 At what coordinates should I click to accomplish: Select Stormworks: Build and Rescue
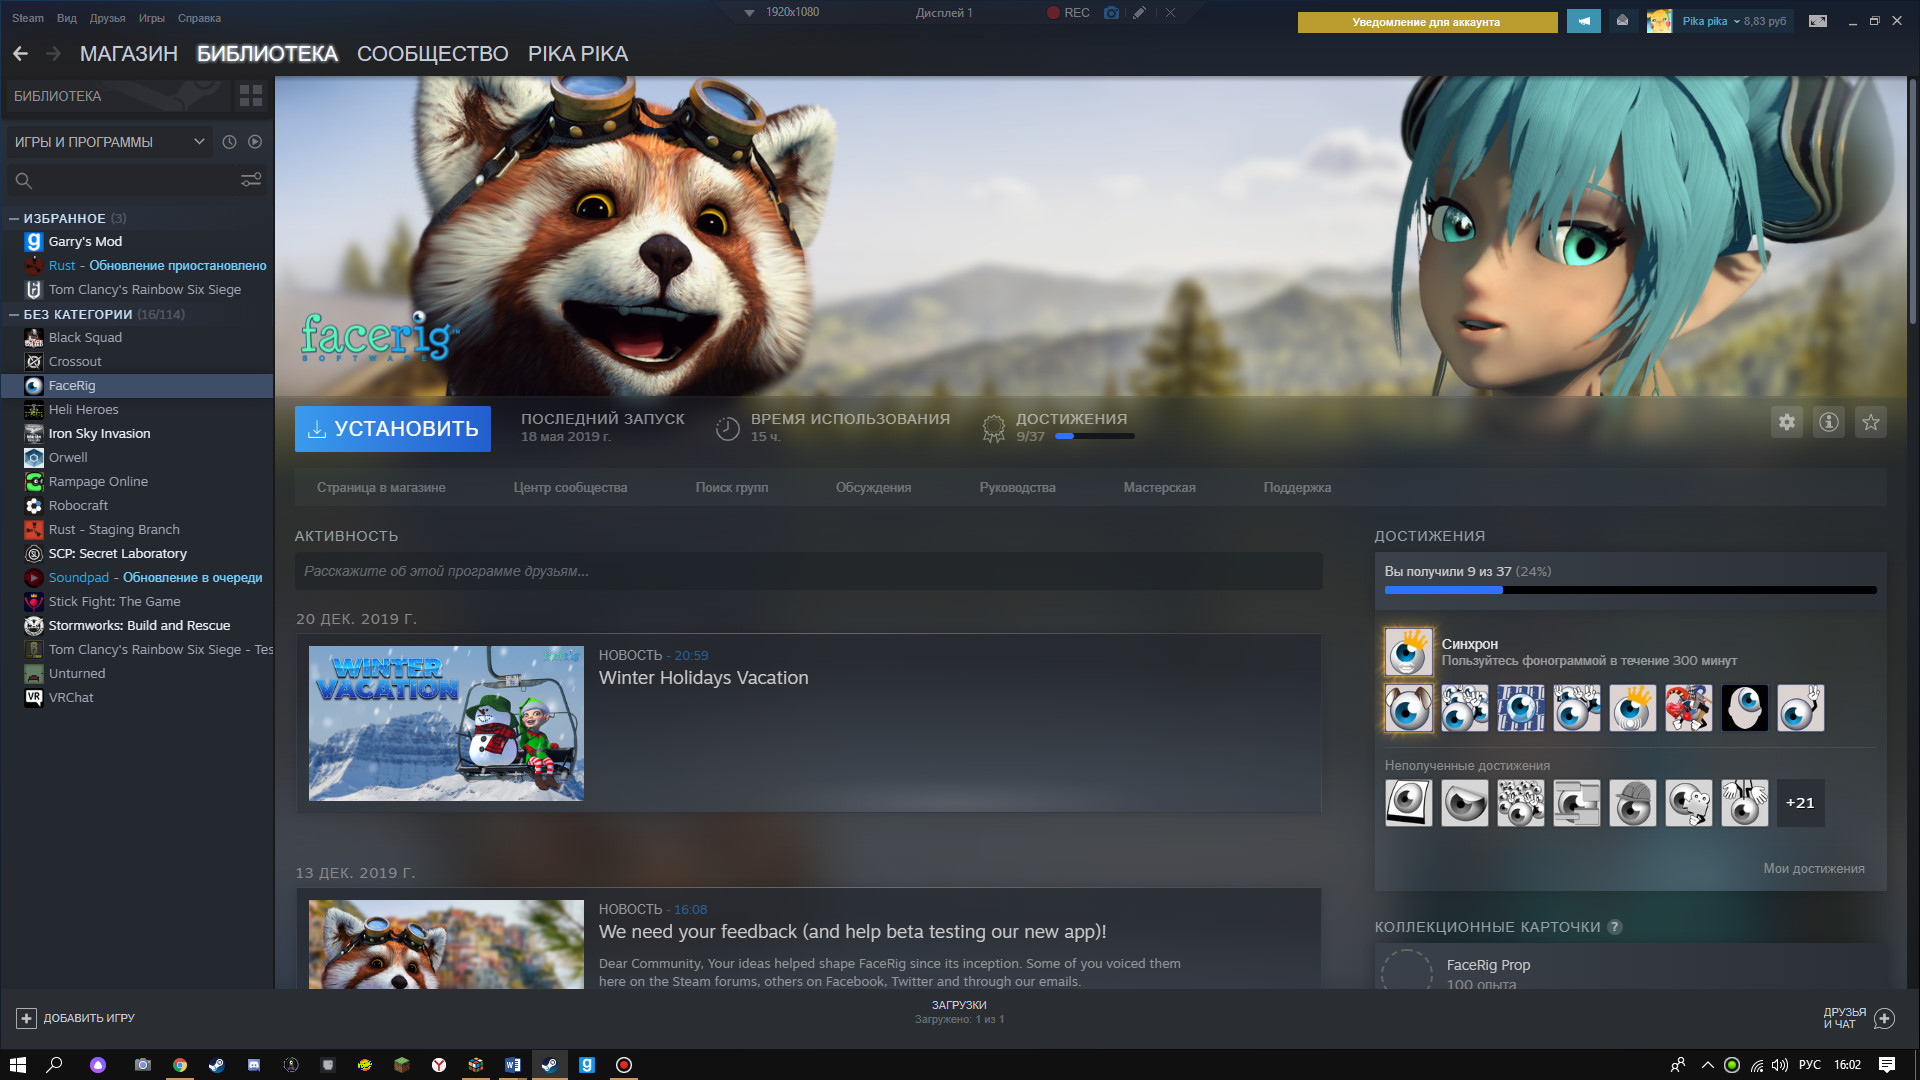[137, 626]
